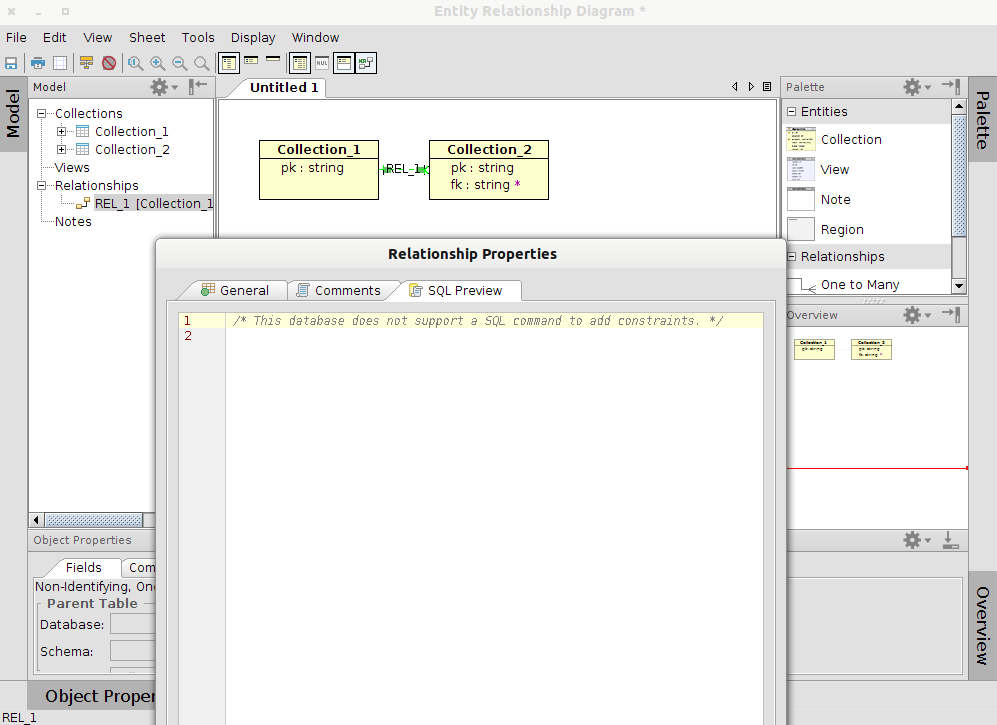Select Collection_2 entity box in diagram

coord(488,170)
